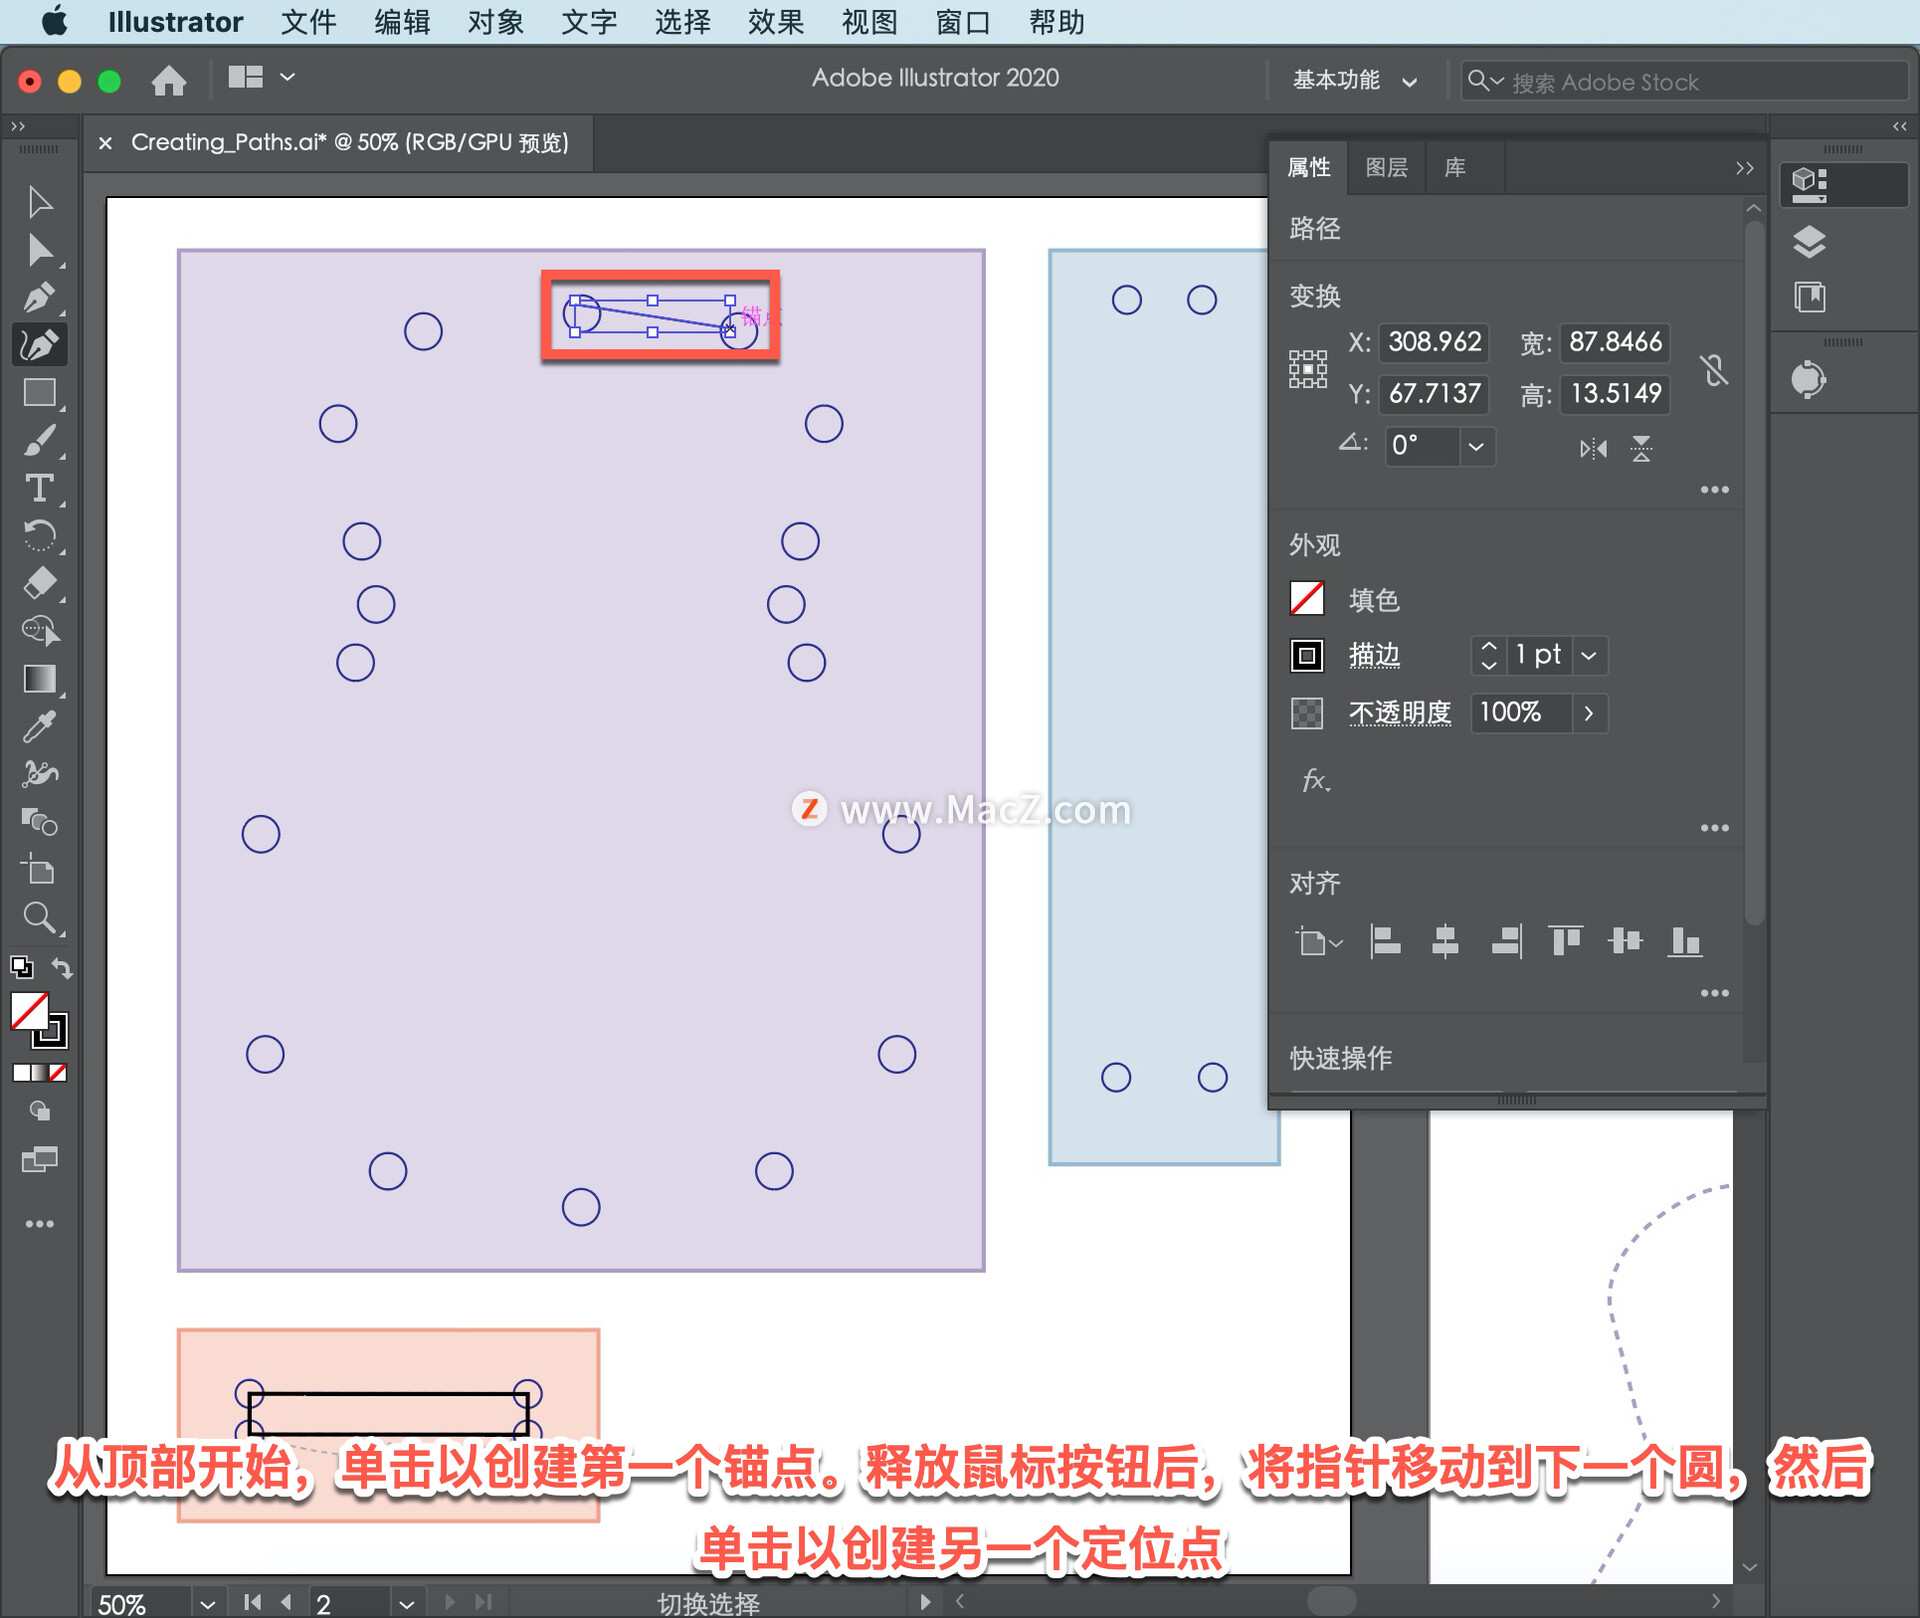1920x1618 pixels.
Task: Click the 描边 stroke label link
Action: click(x=1374, y=656)
